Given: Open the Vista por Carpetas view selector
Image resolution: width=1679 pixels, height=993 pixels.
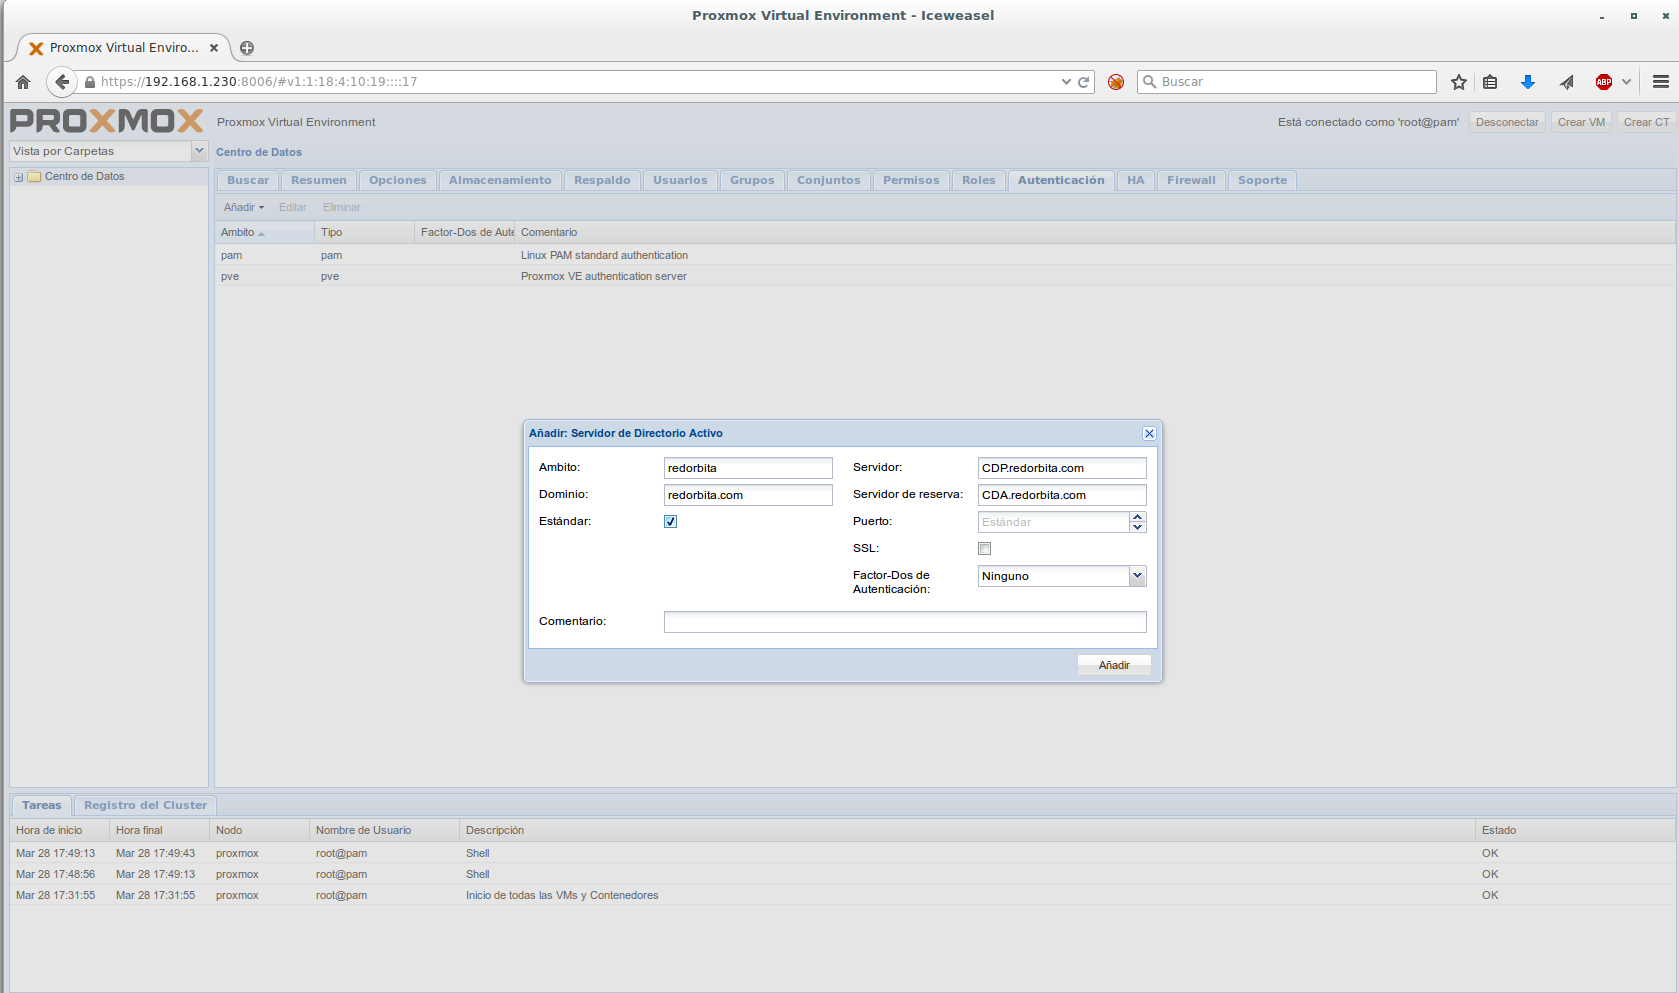Looking at the screenshot, I should click(x=198, y=151).
